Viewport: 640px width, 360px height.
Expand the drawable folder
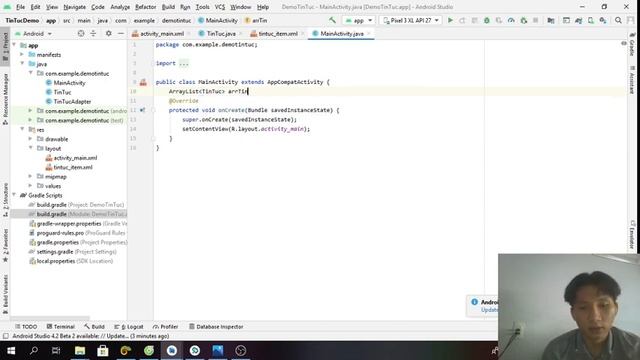(31, 139)
